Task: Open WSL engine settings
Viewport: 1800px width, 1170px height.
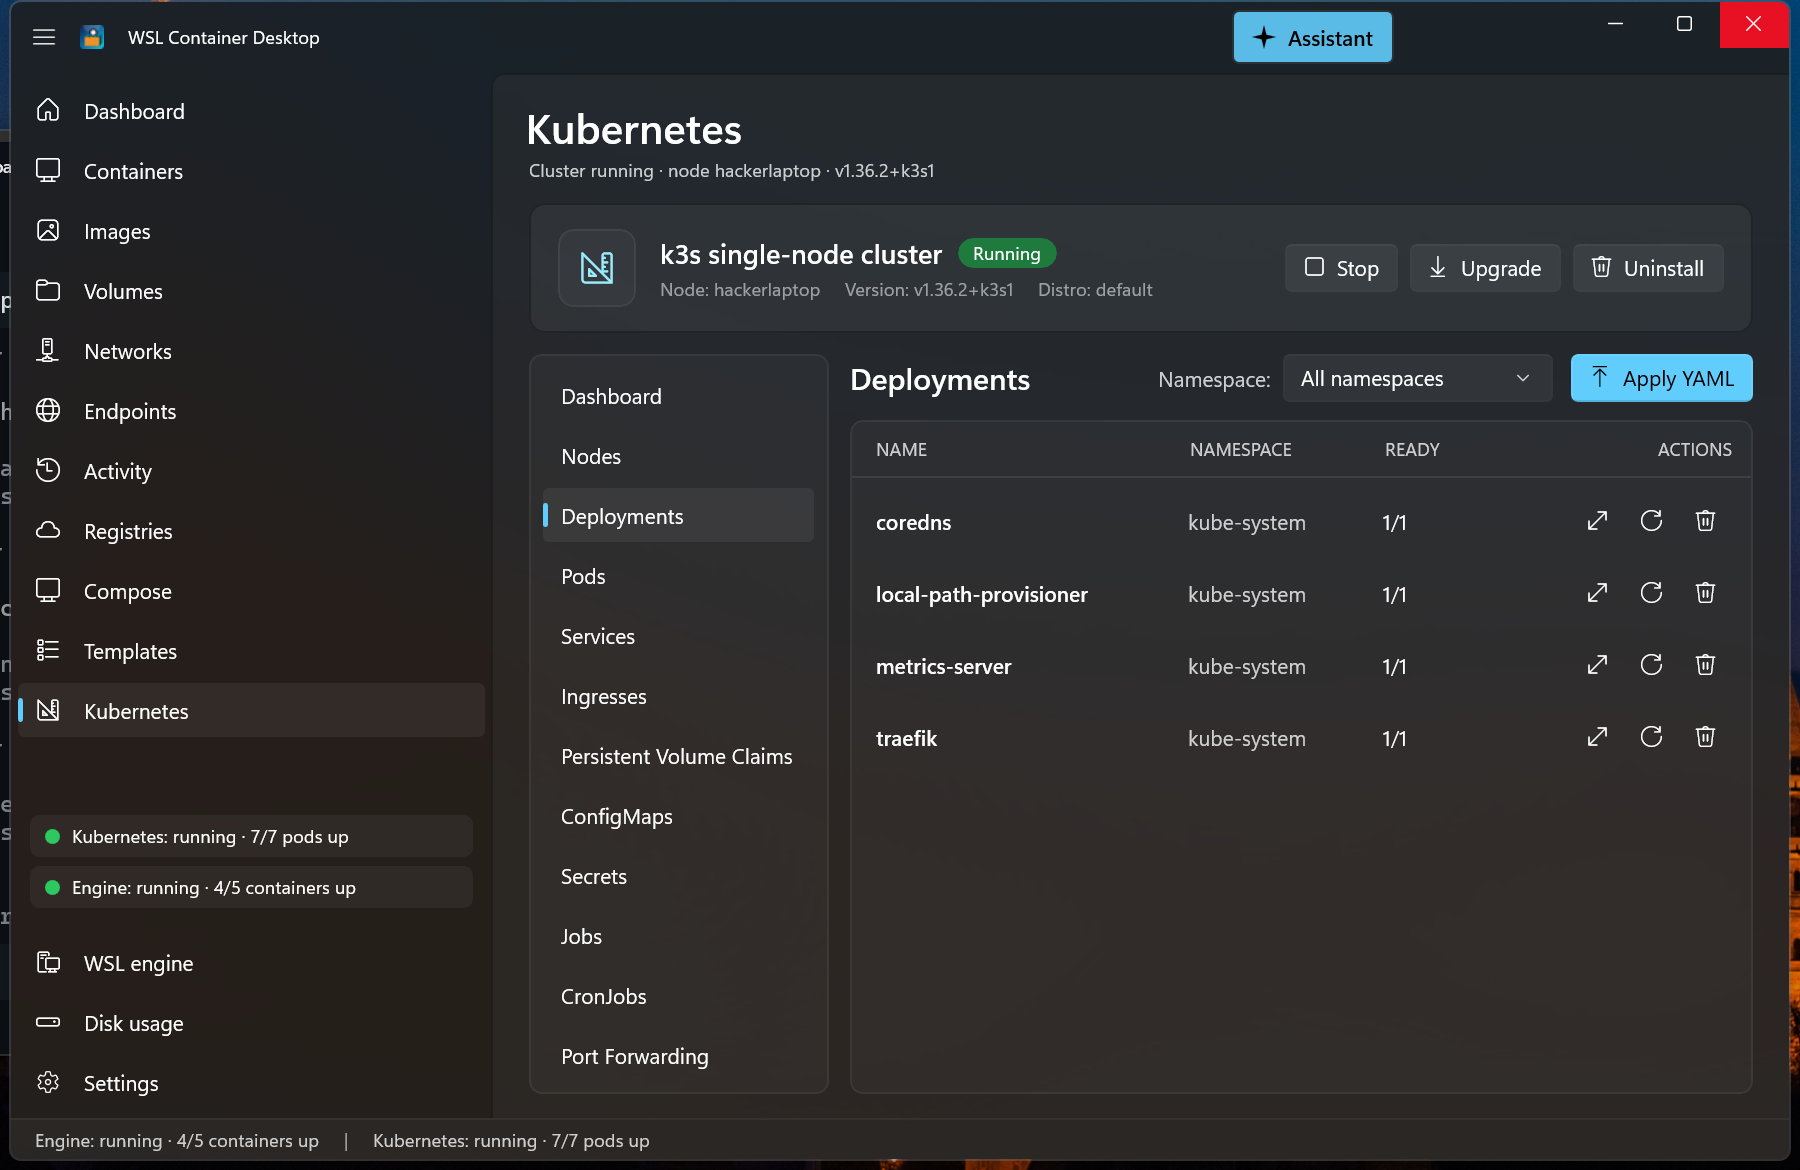Action: coord(251,963)
